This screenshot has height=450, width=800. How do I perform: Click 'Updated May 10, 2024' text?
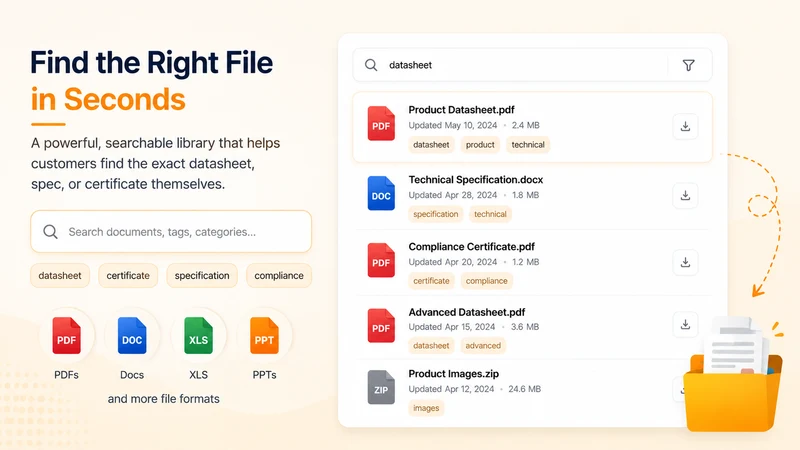[453, 126]
